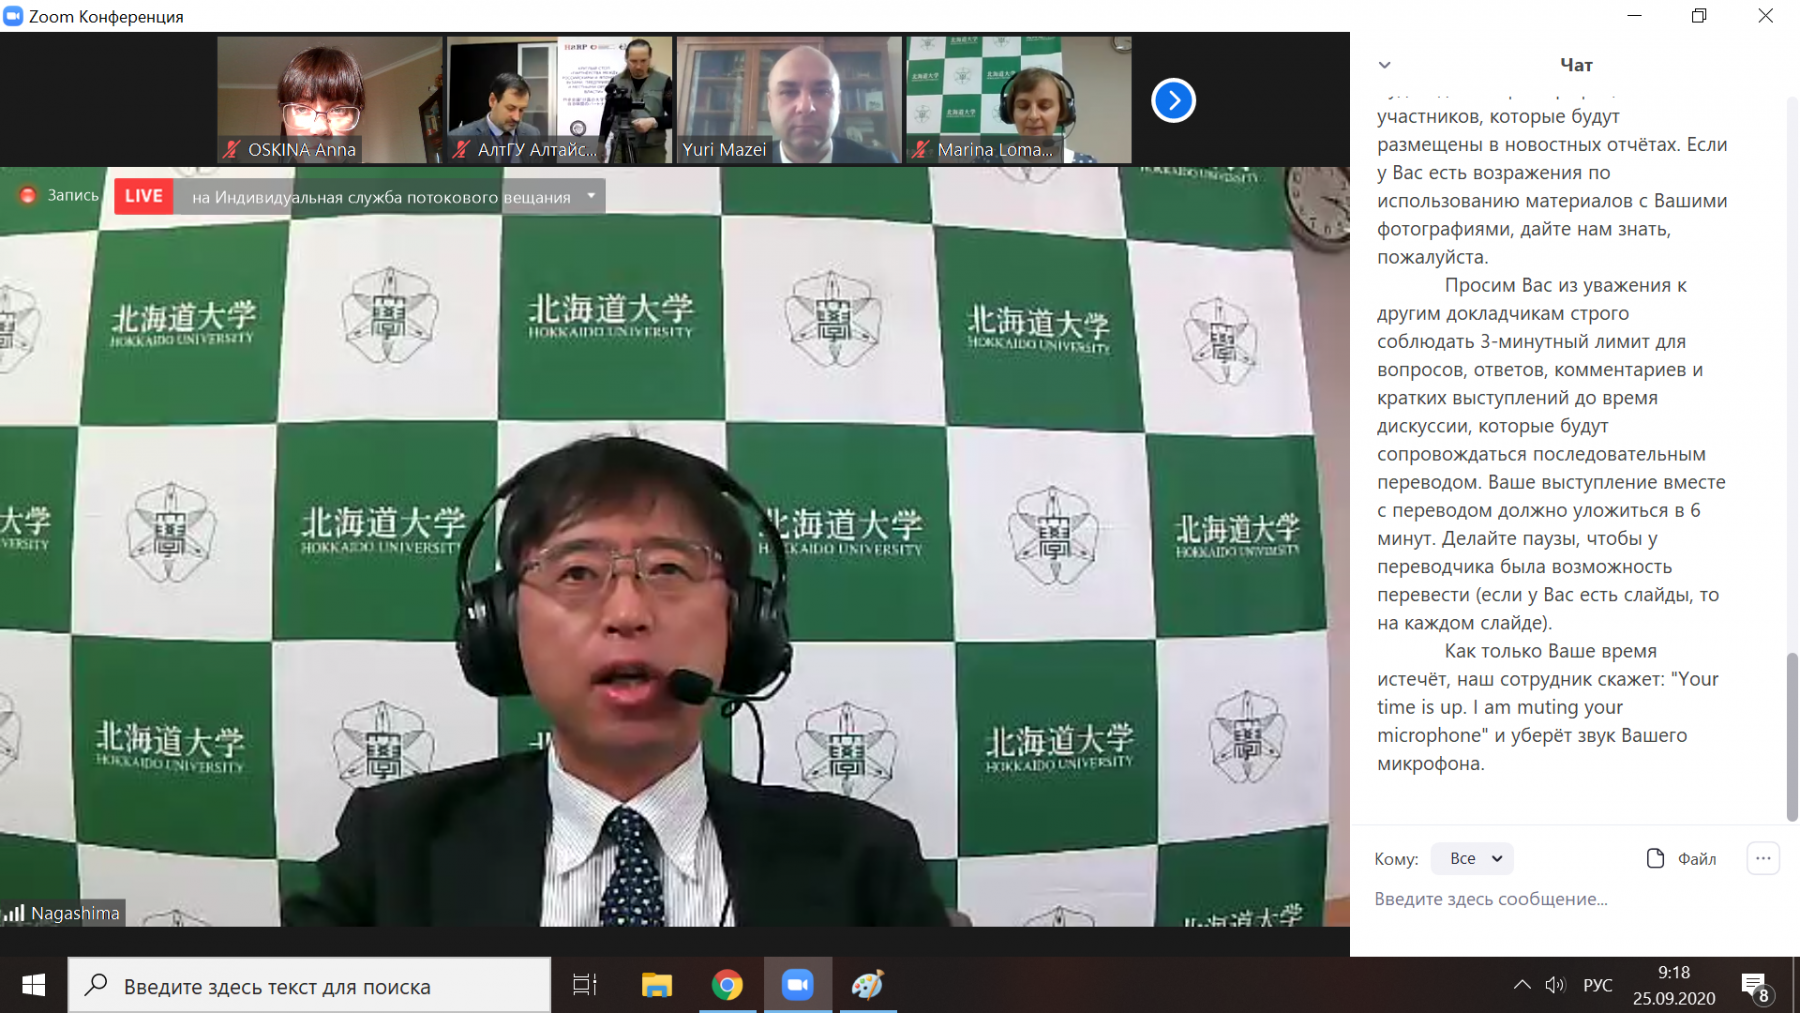Open File Explorer from the taskbar
Viewport: 1800px width, 1013px height.
pos(657,985)
